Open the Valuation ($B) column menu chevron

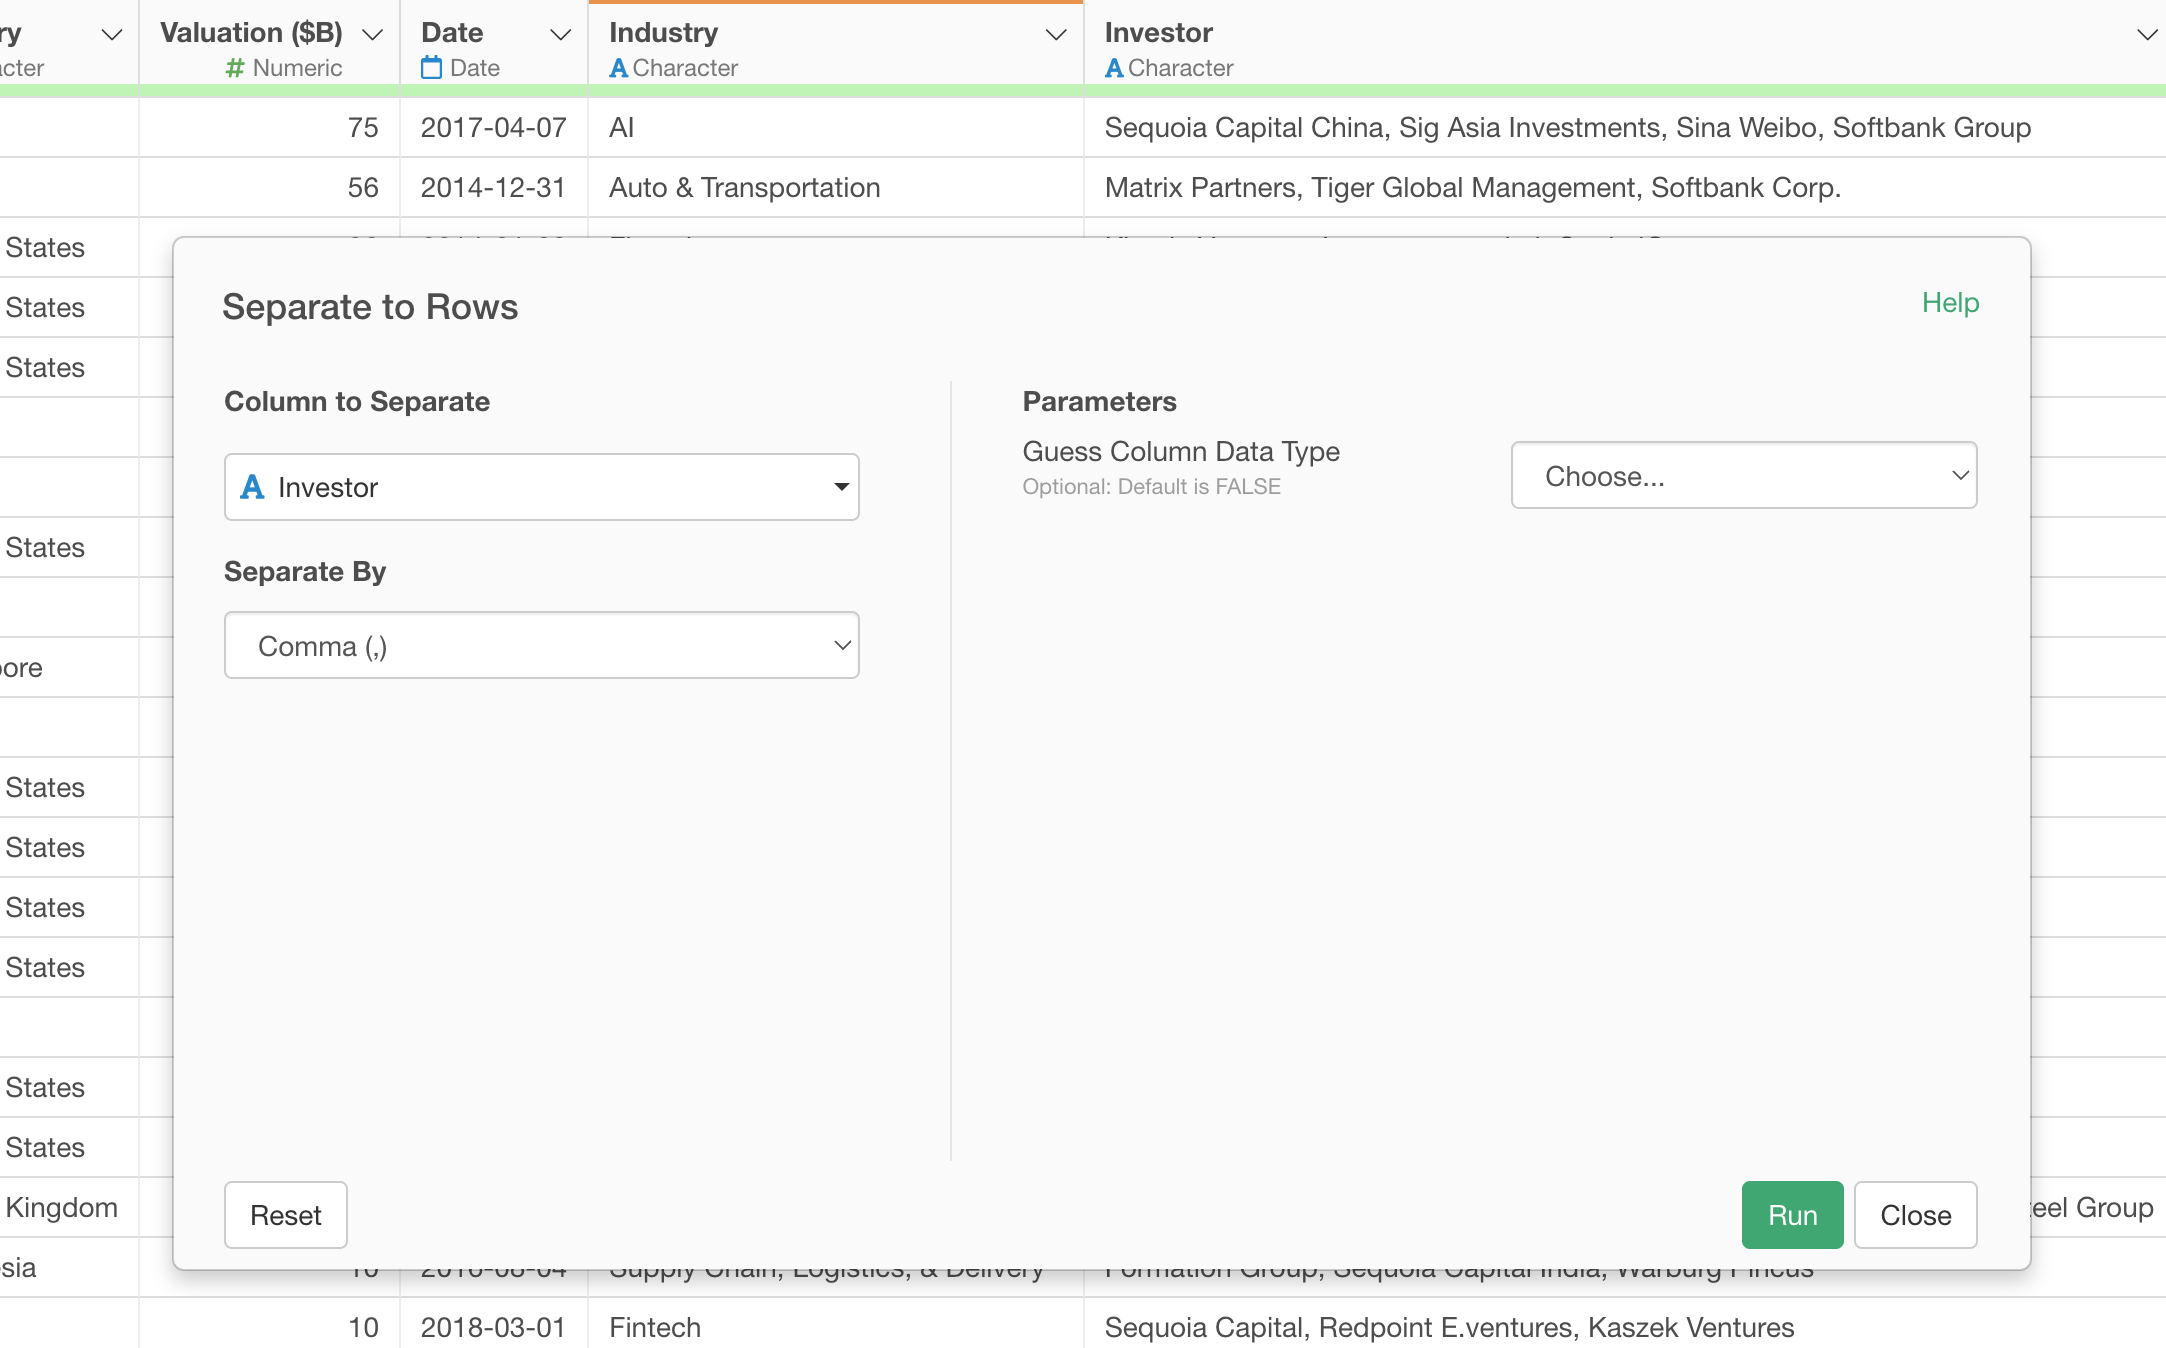(372, 35)
